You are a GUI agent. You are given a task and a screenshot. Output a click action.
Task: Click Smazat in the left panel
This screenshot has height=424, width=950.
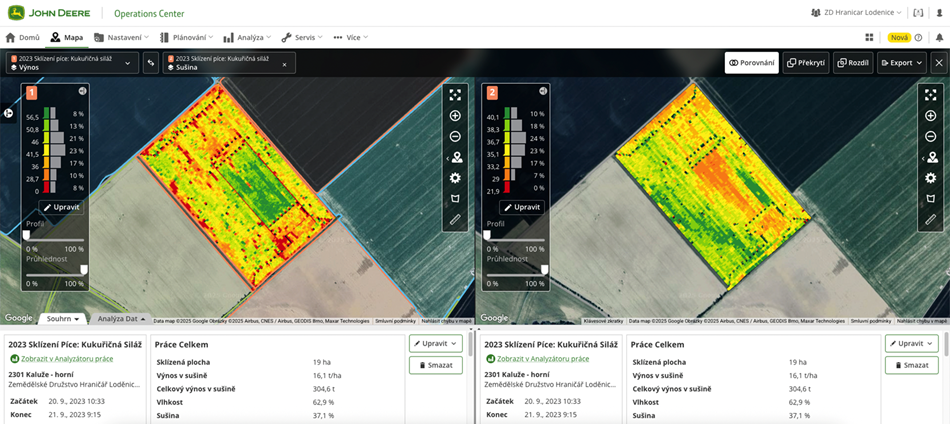coord(436,365)
